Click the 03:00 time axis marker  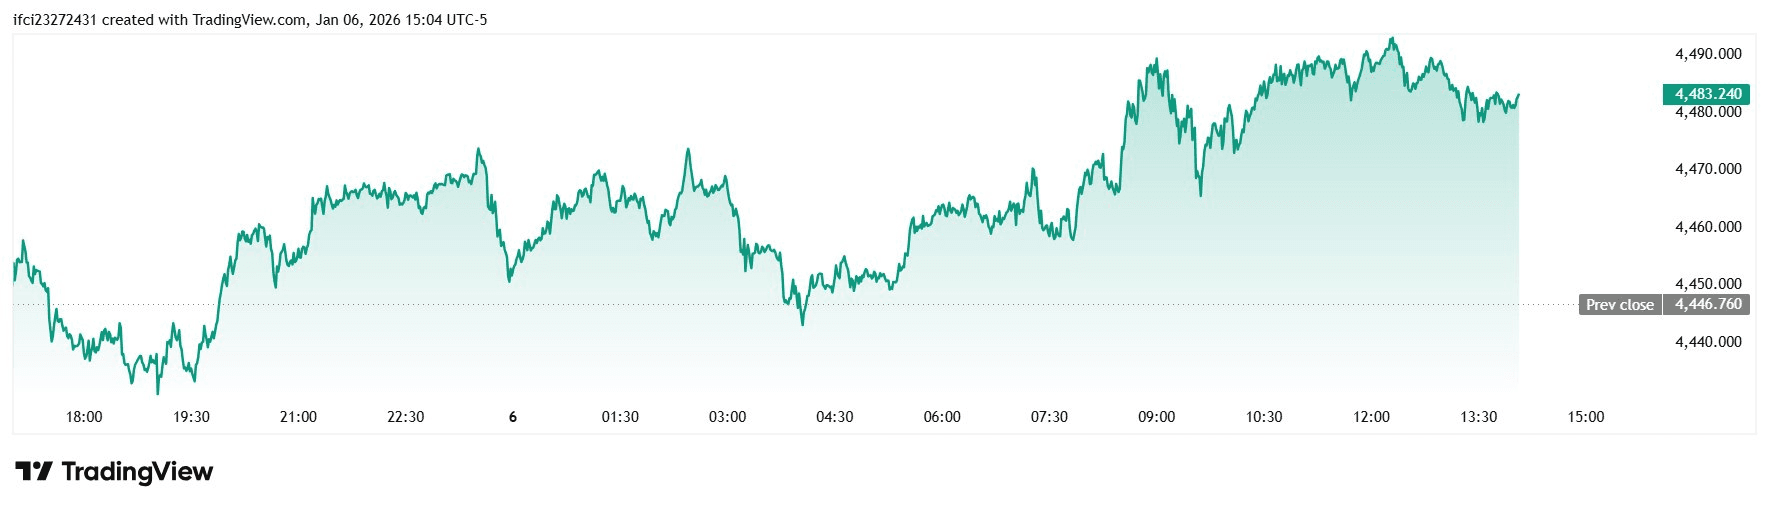[727, 417]
